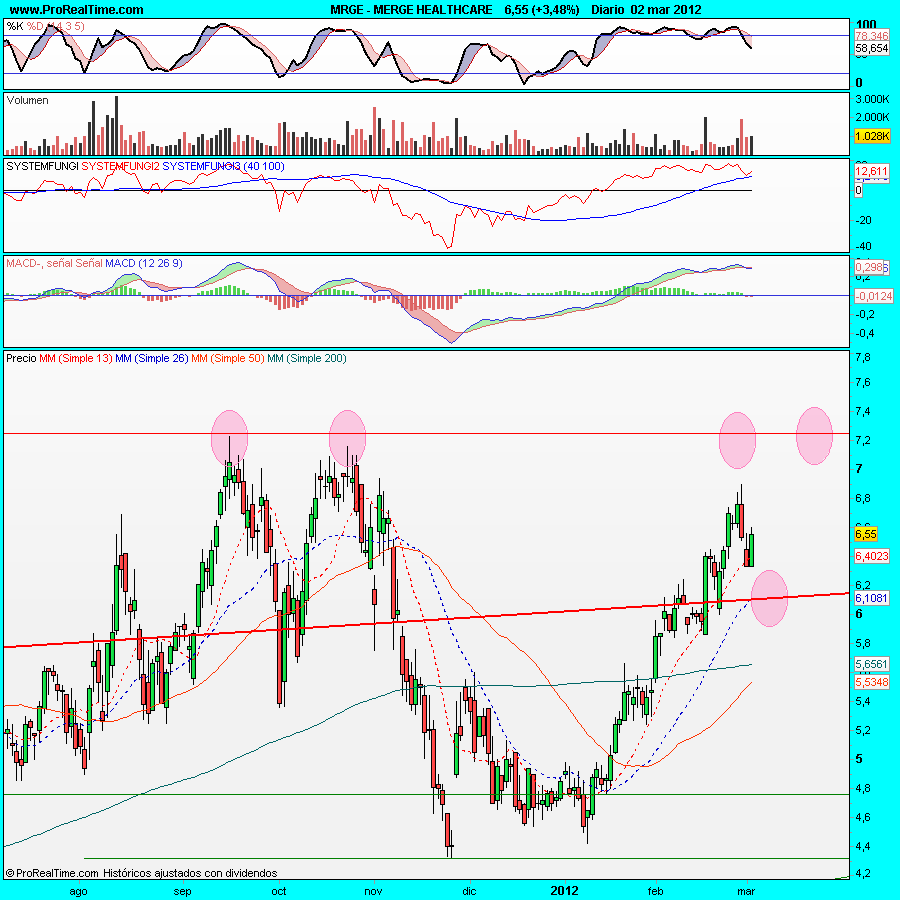The image size is (900, 900).
Task: Click the 0,298 MACD value tag
Action: tap(870, 267)
